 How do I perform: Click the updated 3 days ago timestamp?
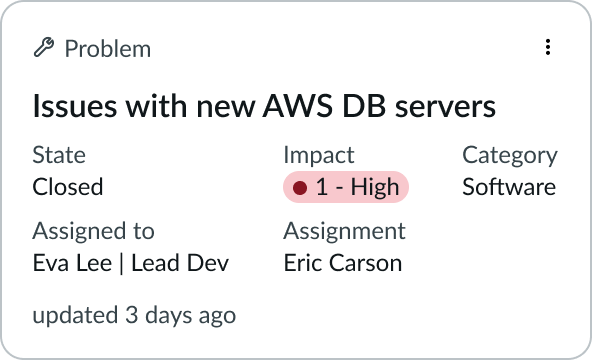pos(134,315)
